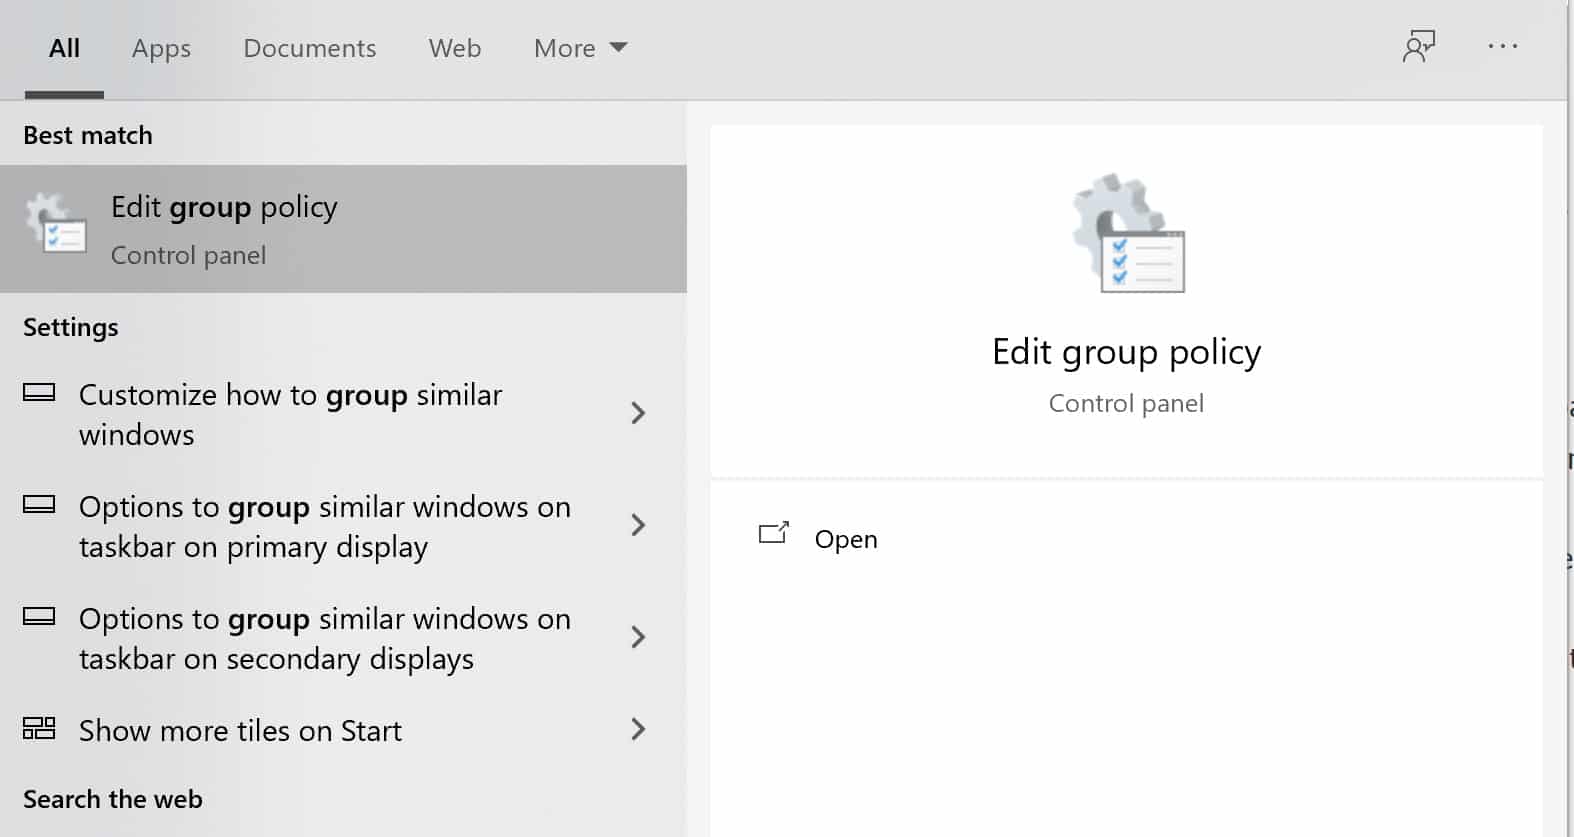Click the Edit group policy icon in best match
1574x837 pixels.
[x=57, y=225]
